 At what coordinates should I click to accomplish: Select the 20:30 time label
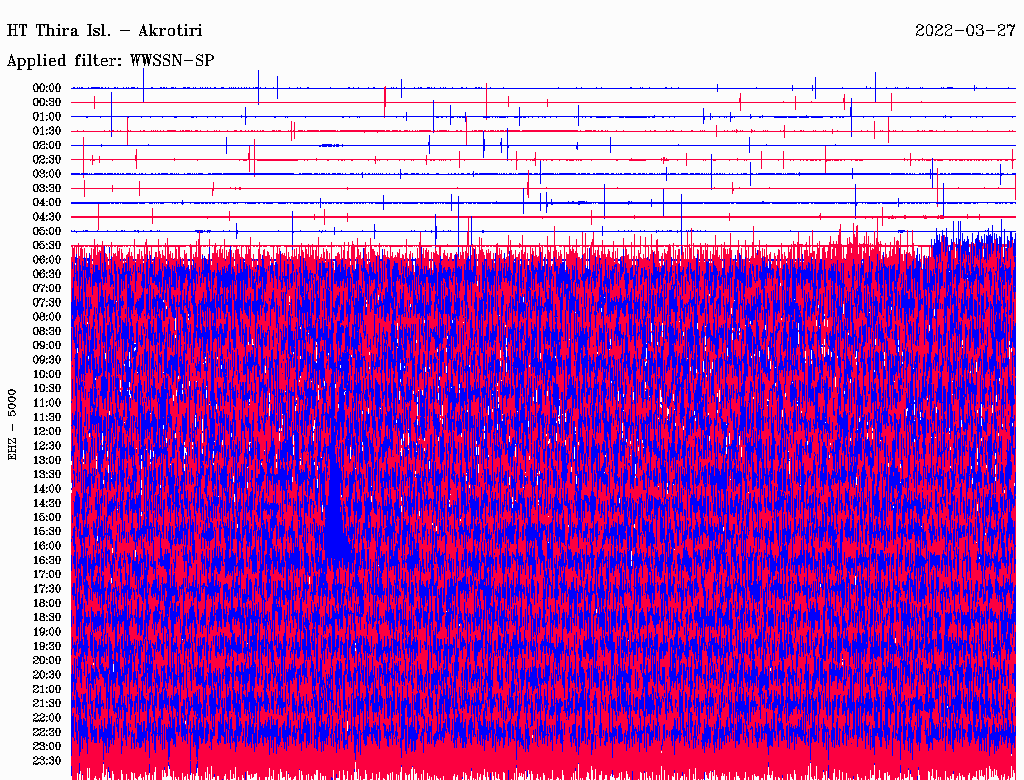47,675
